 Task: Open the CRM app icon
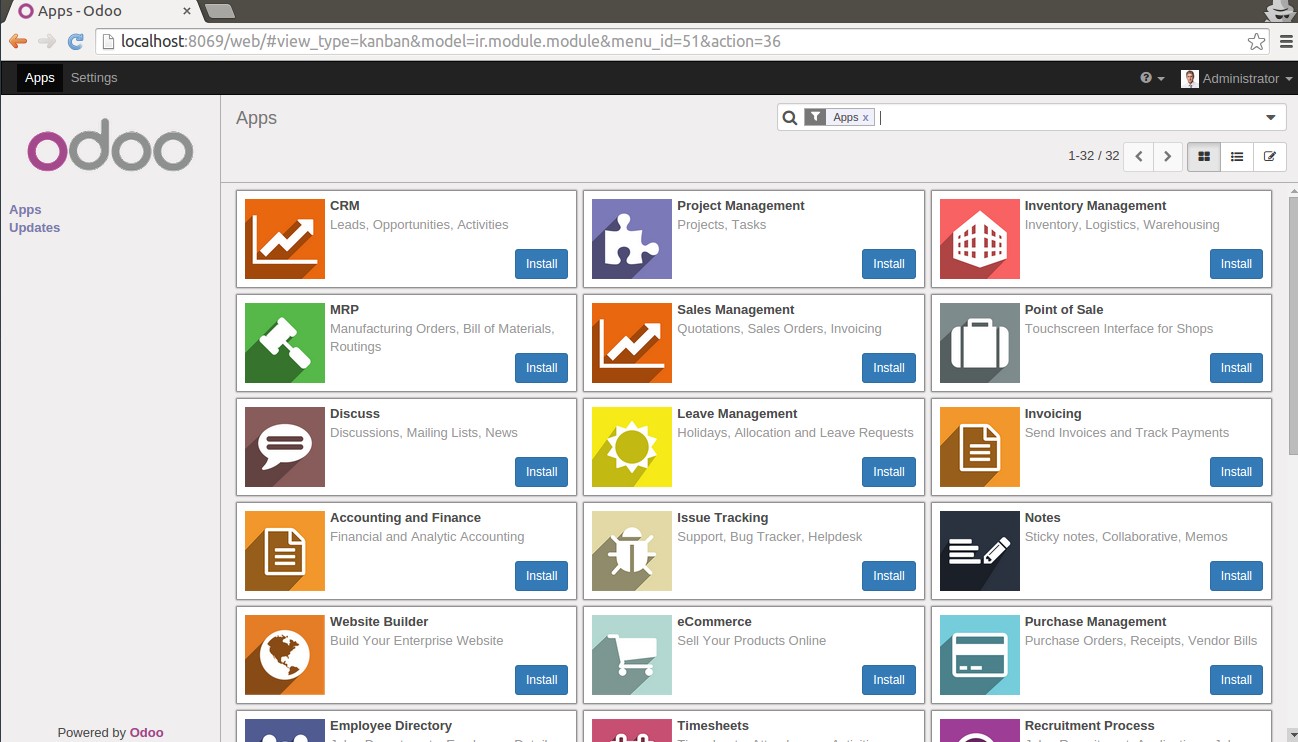pyautogui.click(x=285, y=239)
